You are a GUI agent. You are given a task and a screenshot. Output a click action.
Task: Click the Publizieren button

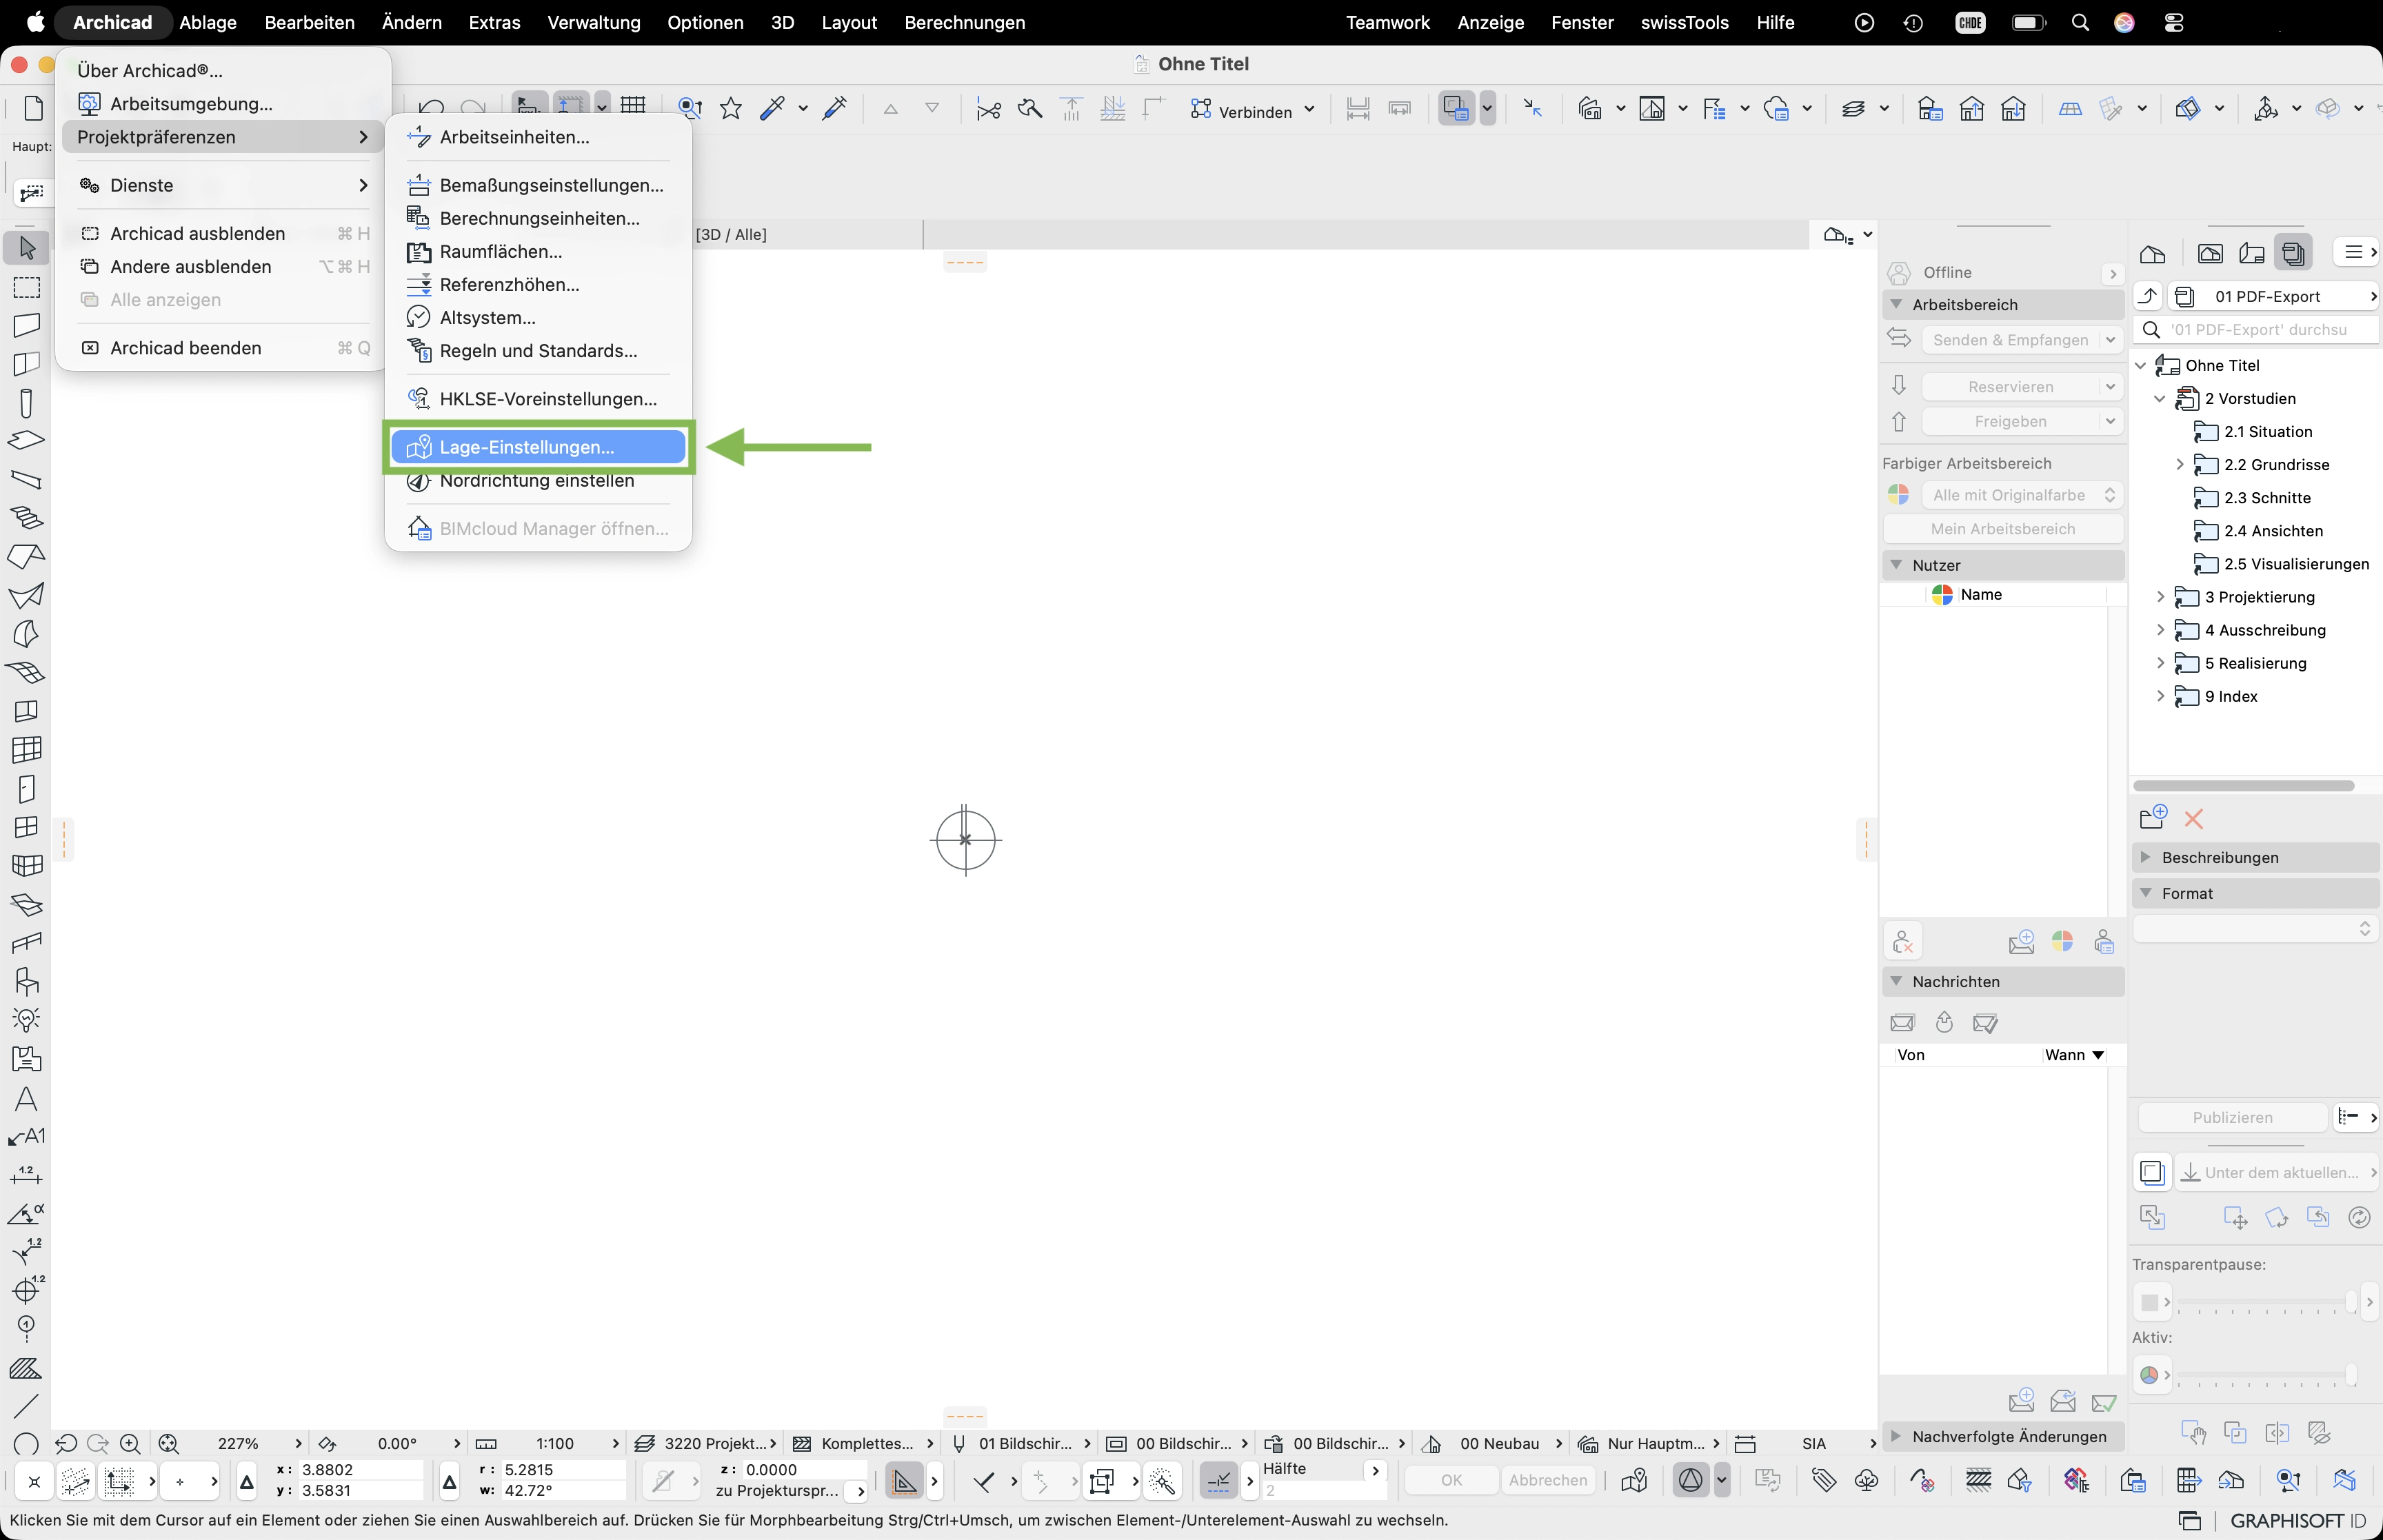pos(2232,1117)
